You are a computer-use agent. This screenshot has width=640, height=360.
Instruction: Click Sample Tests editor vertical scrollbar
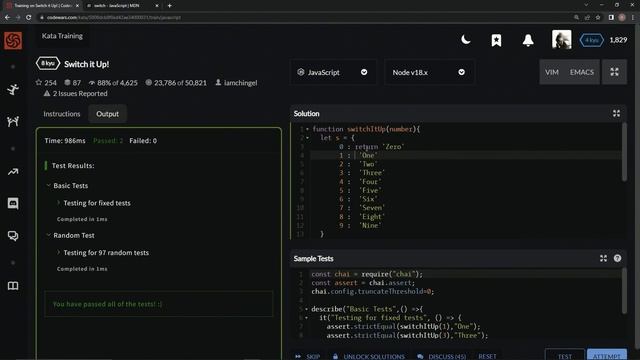(x=624, y=291)
